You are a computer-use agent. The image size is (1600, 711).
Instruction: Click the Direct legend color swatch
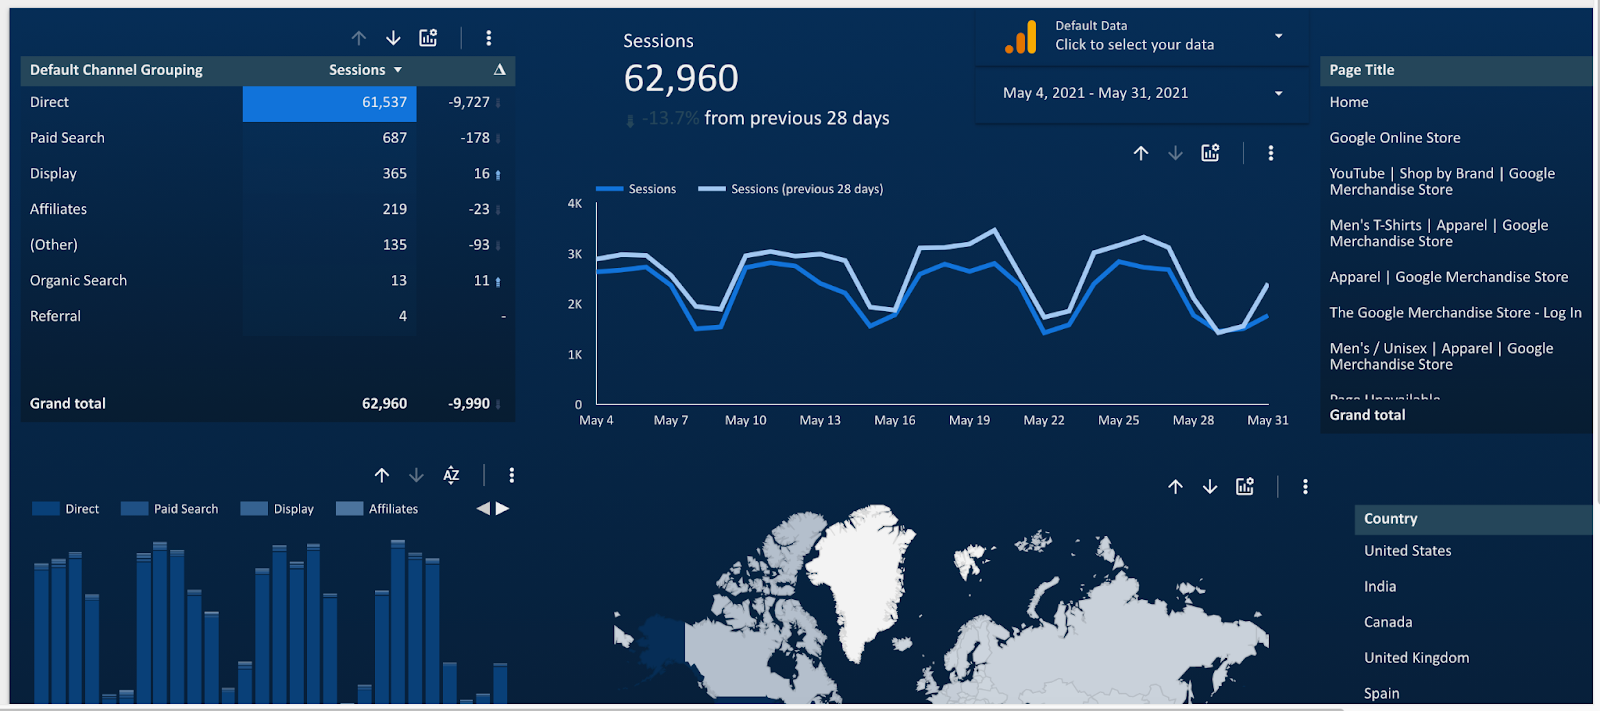tap(46, 509)
